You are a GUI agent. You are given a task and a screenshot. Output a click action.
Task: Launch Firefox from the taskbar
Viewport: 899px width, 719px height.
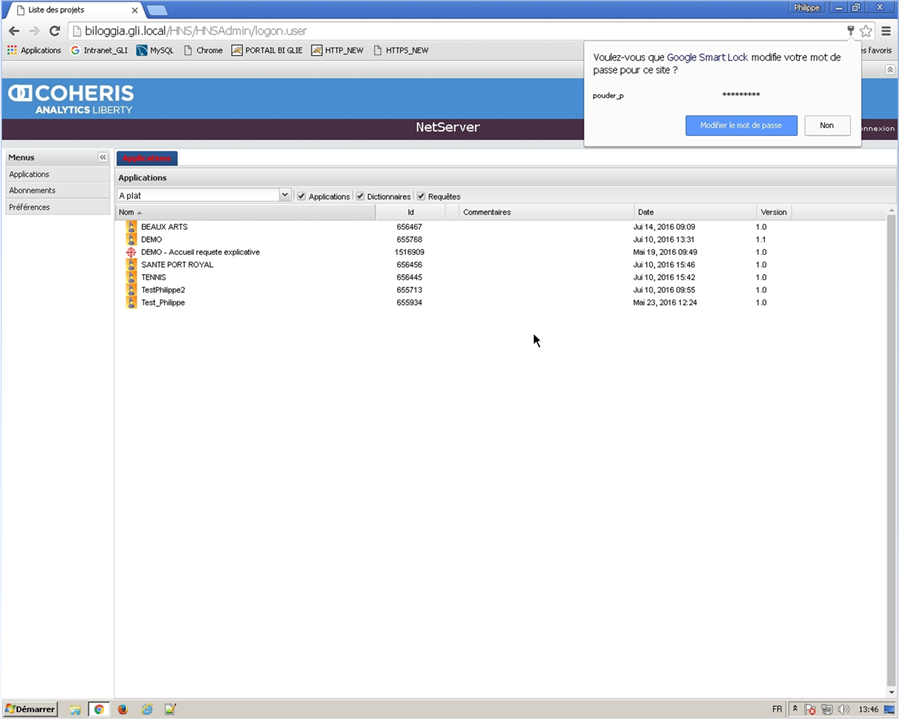coord(123,709)
